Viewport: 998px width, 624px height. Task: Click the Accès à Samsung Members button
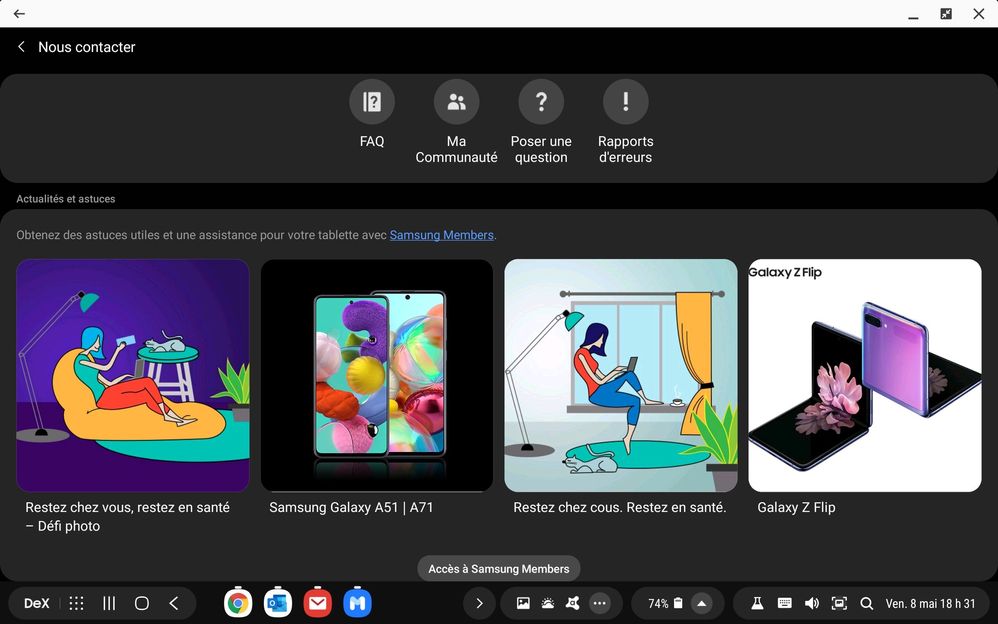pos(499,569)
